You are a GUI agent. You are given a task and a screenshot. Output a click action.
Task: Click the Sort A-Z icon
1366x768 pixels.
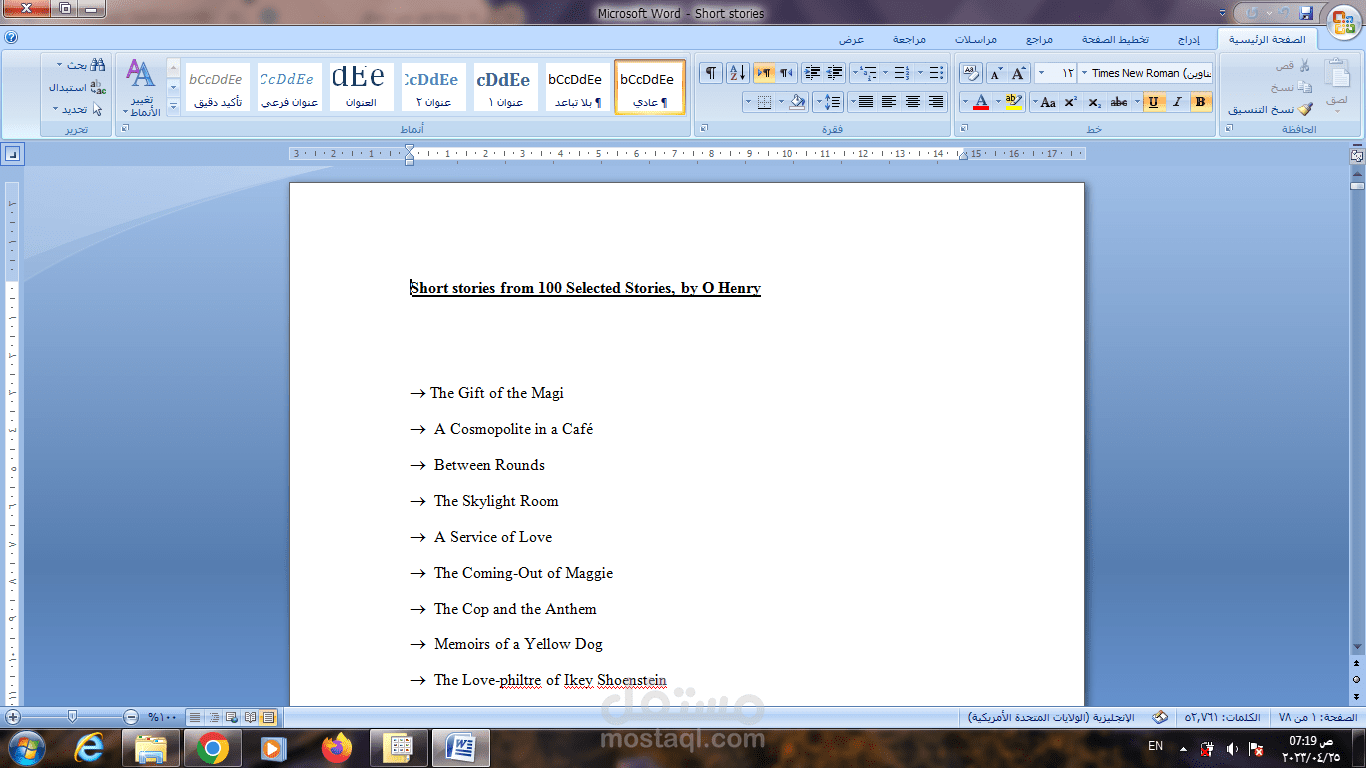(738, 73)
